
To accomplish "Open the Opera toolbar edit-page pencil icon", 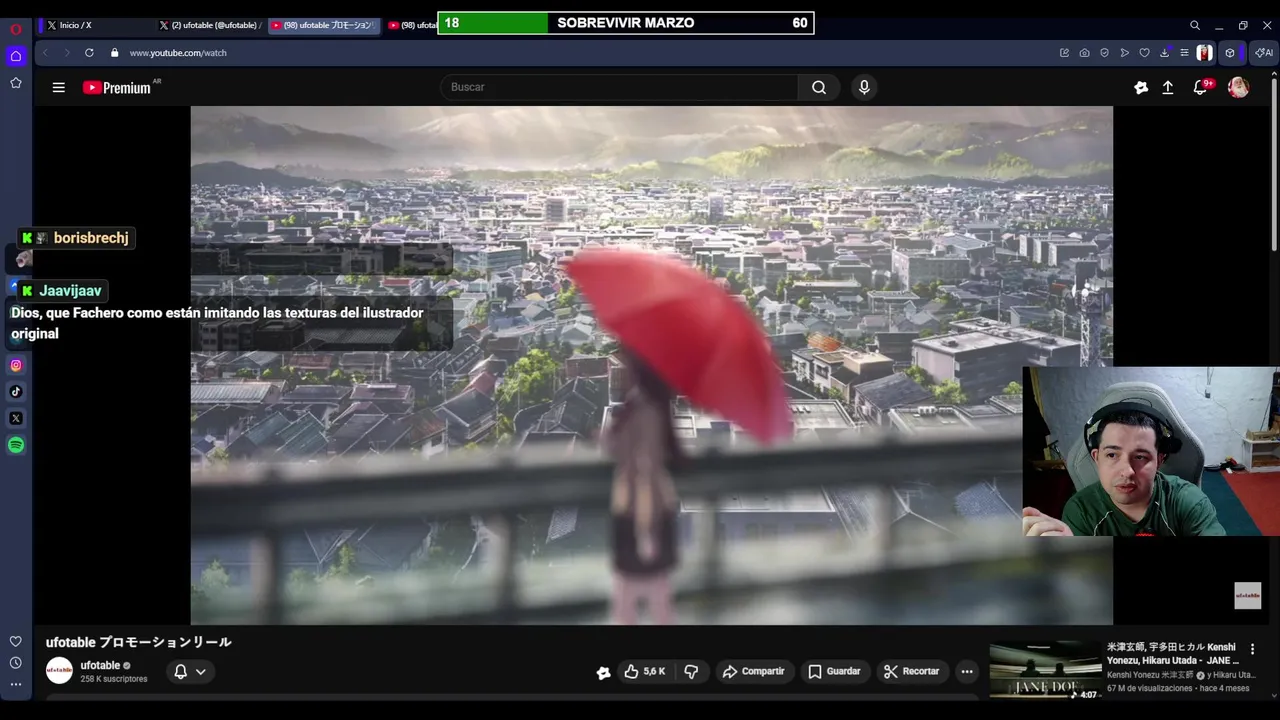I will 1064,53.
